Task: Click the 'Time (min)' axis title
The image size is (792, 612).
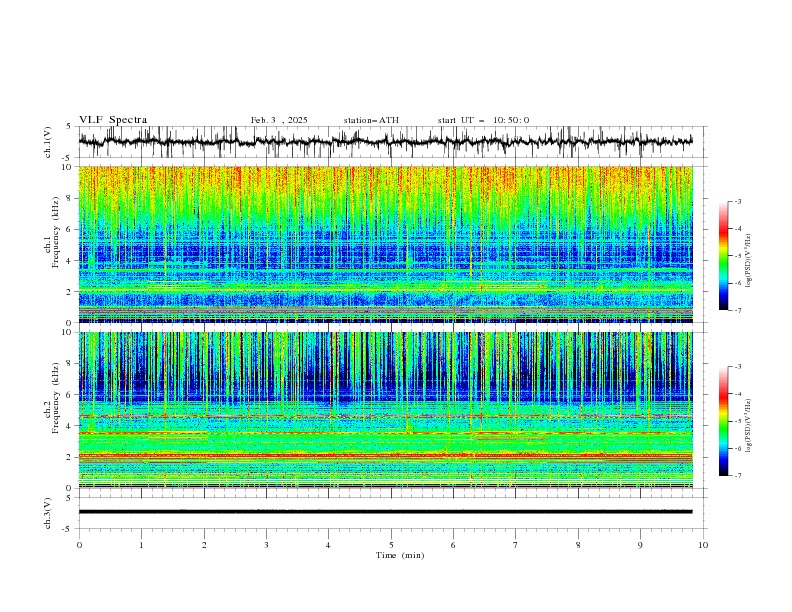Action: [x=400, y=555]
